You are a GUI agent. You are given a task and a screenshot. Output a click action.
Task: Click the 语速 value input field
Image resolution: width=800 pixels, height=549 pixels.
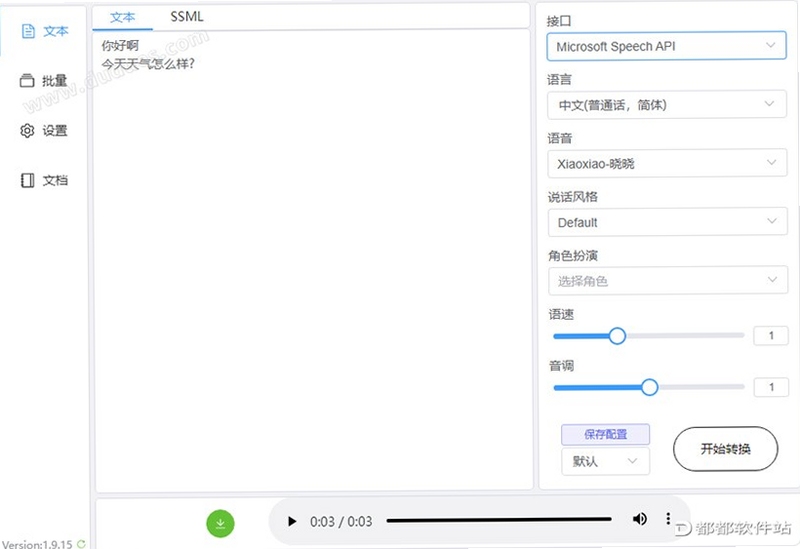tap(771, 336)
